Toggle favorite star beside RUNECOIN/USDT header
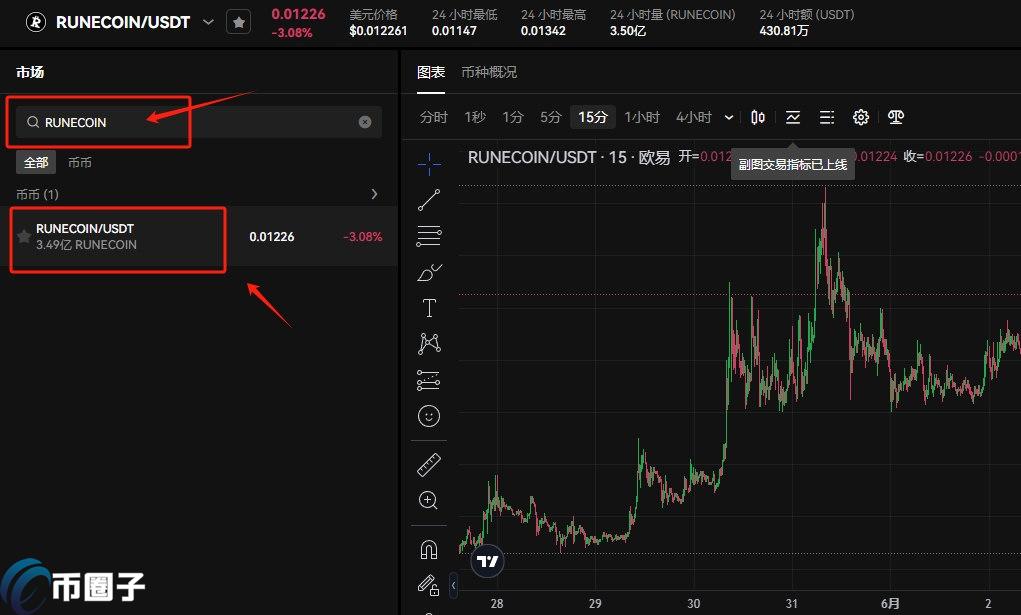 (238, 22)
